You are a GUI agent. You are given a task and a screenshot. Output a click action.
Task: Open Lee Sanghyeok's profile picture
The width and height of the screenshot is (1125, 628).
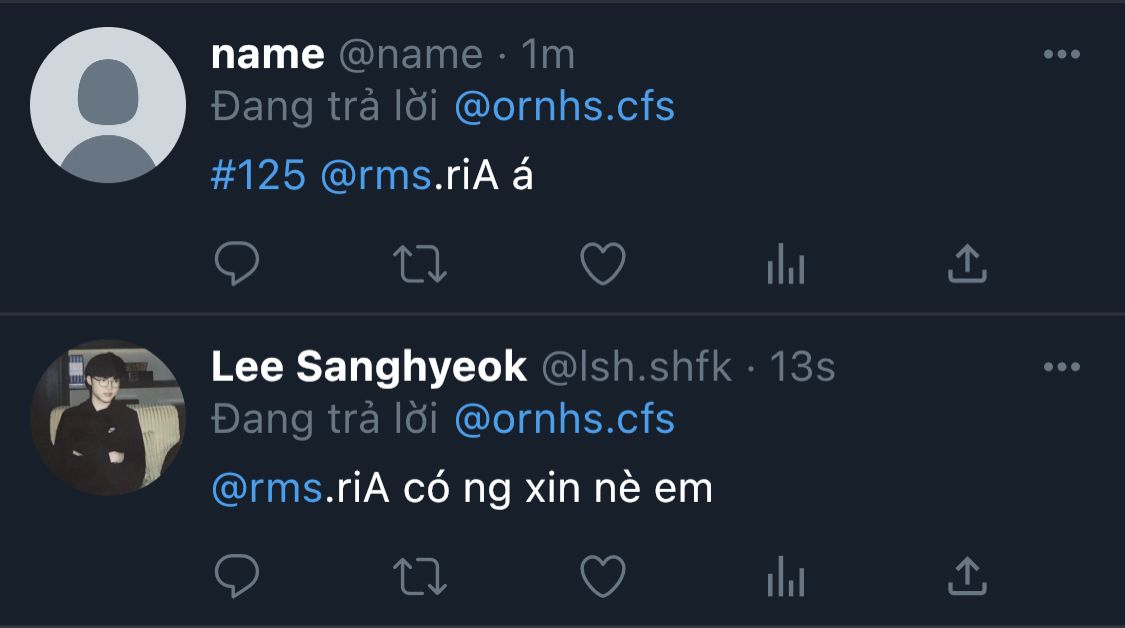108,418
